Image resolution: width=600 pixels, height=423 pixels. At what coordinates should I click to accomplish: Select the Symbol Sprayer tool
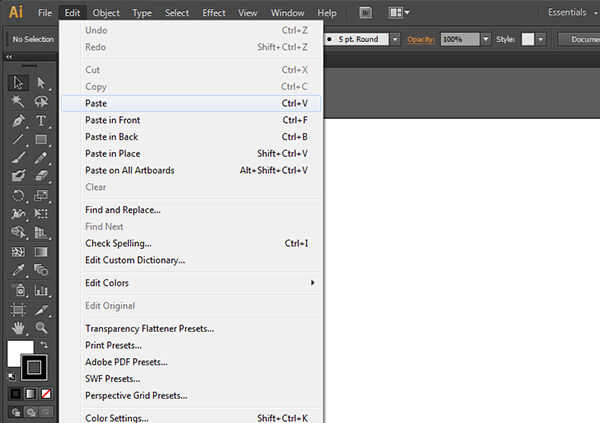coord(18,290)
